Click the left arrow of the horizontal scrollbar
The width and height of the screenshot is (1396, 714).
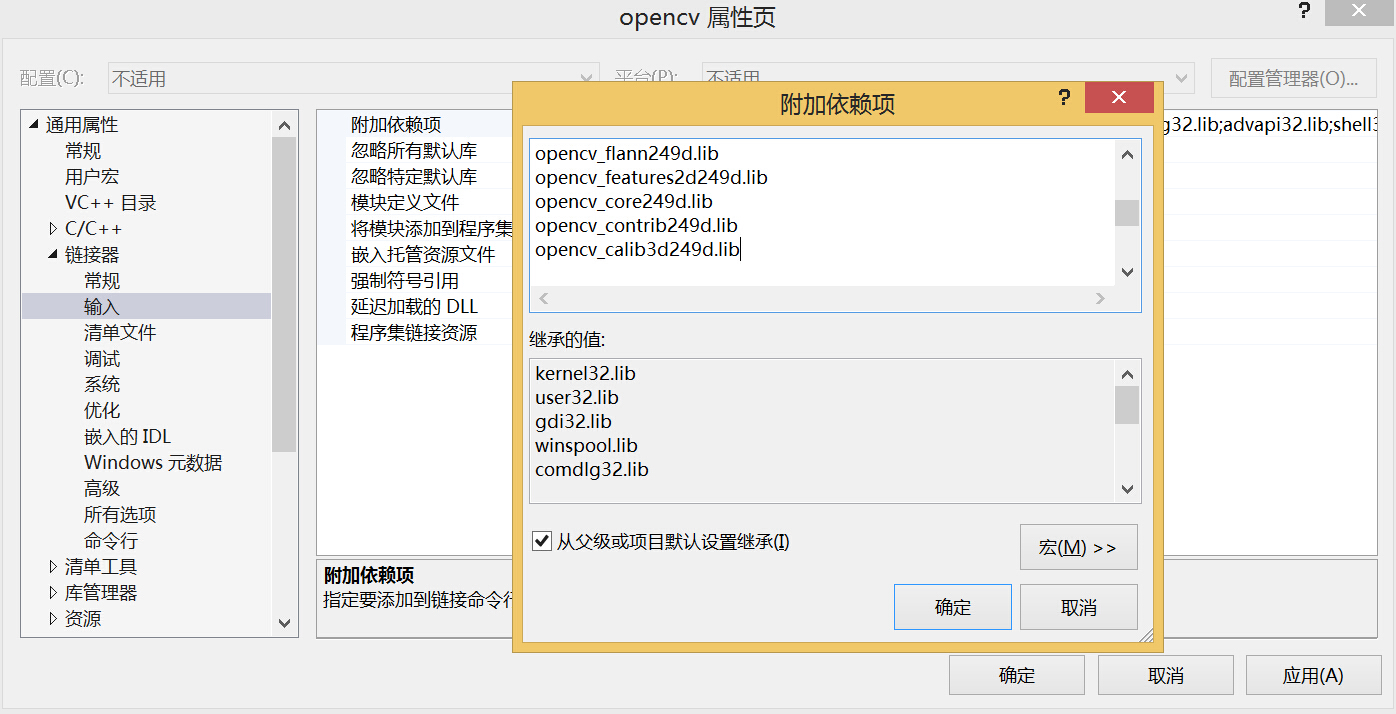(544, 298)
